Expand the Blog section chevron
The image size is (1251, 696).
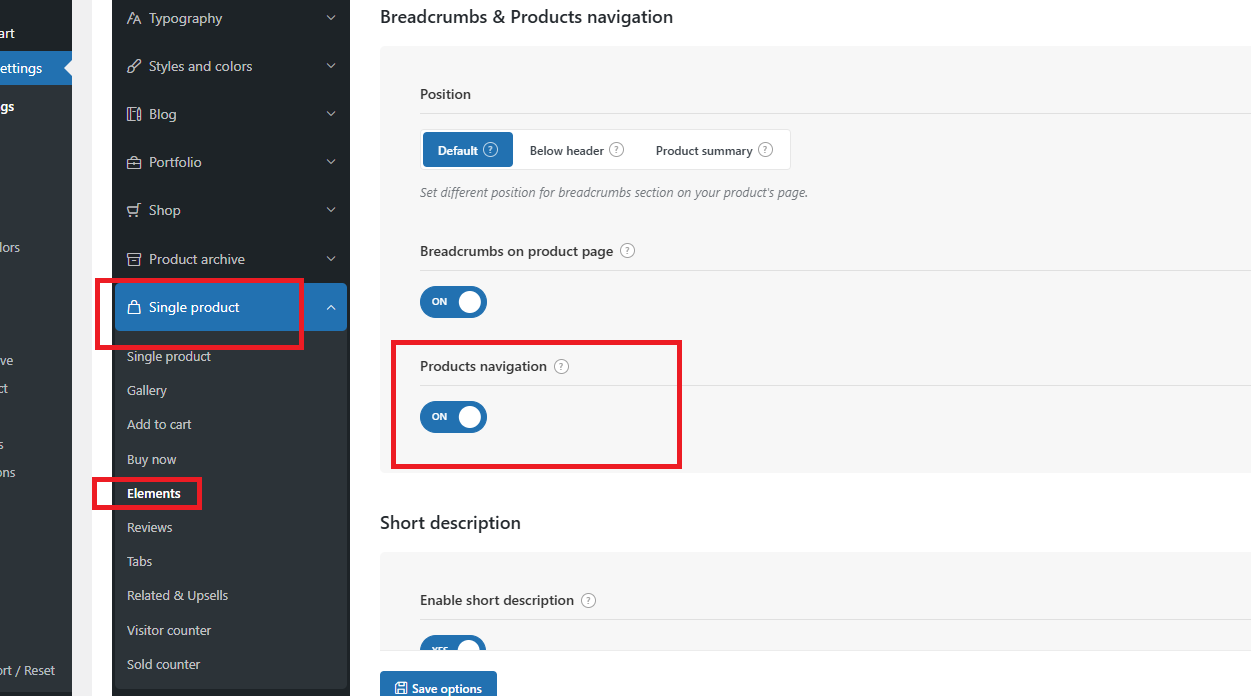click(x=331, y=114)
